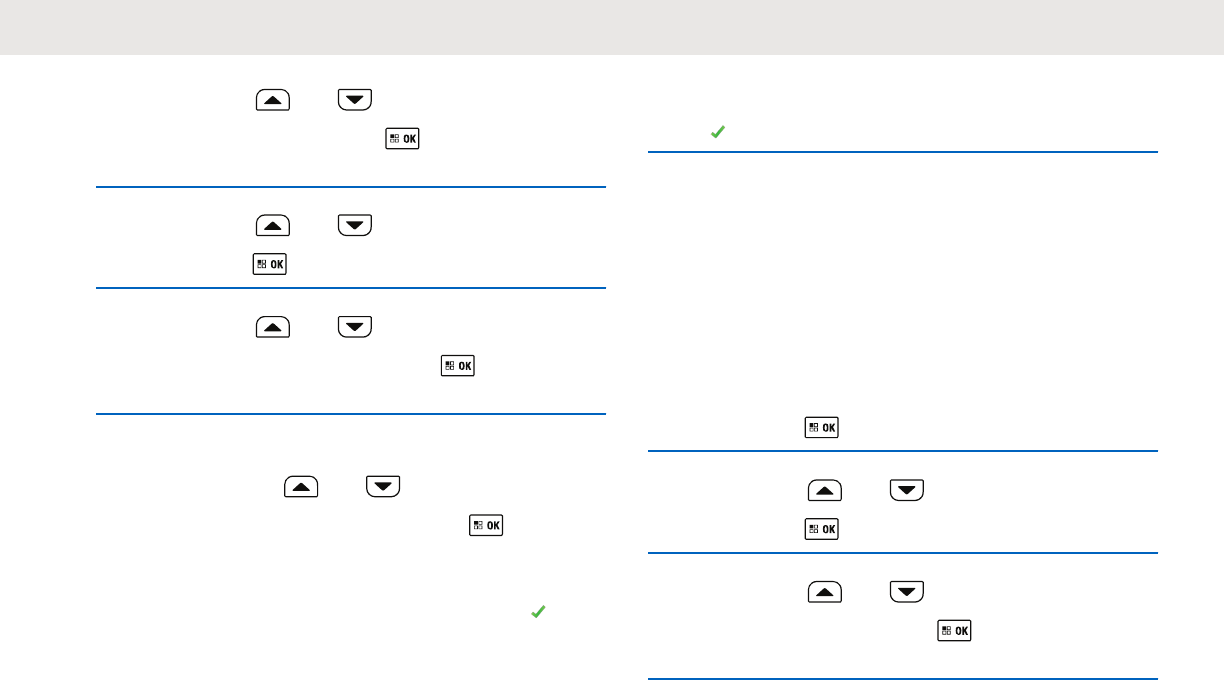Click the upper down arrow in right column
The height and width of the screenshot is (680, 1224).
[x=907, y=491]
